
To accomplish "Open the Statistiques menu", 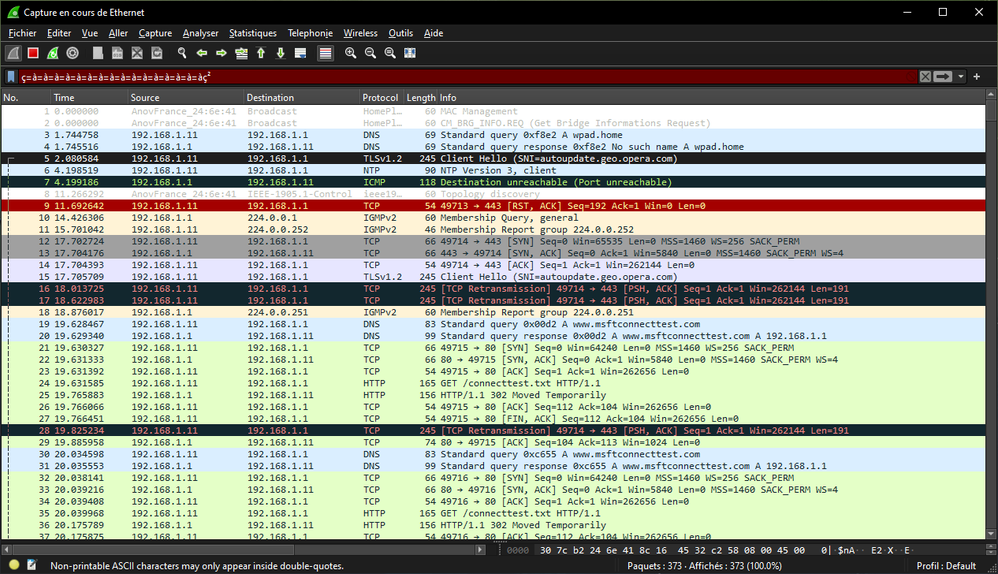I will coord(252,33).
